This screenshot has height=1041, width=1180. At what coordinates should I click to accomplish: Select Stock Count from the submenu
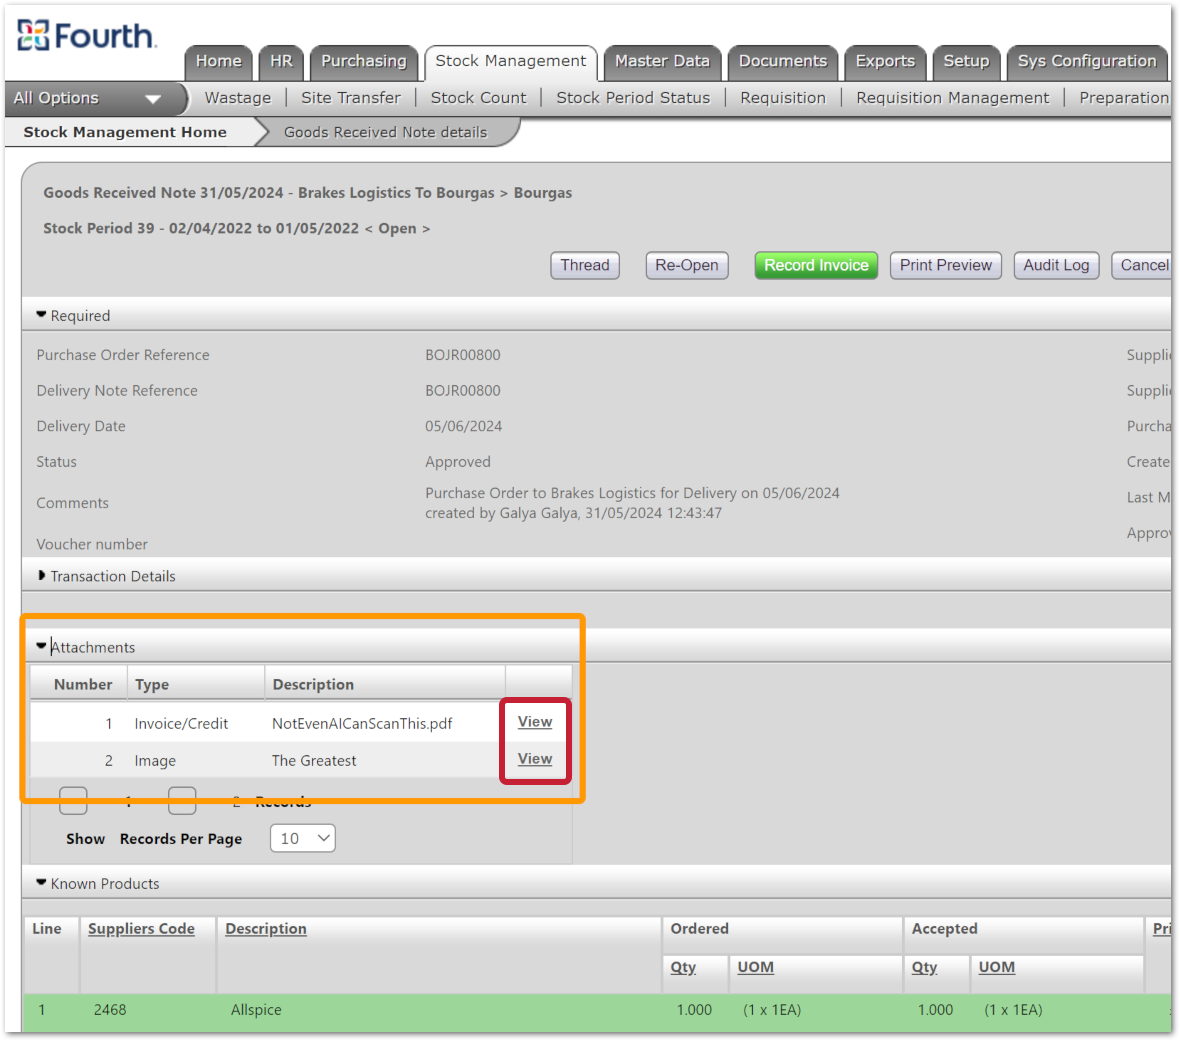click(x=478, y=98)
